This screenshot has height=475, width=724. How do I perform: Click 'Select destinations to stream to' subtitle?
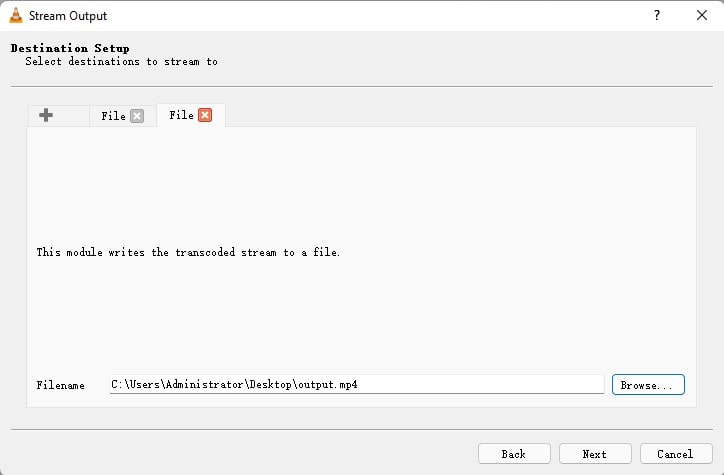pos(121,61)
